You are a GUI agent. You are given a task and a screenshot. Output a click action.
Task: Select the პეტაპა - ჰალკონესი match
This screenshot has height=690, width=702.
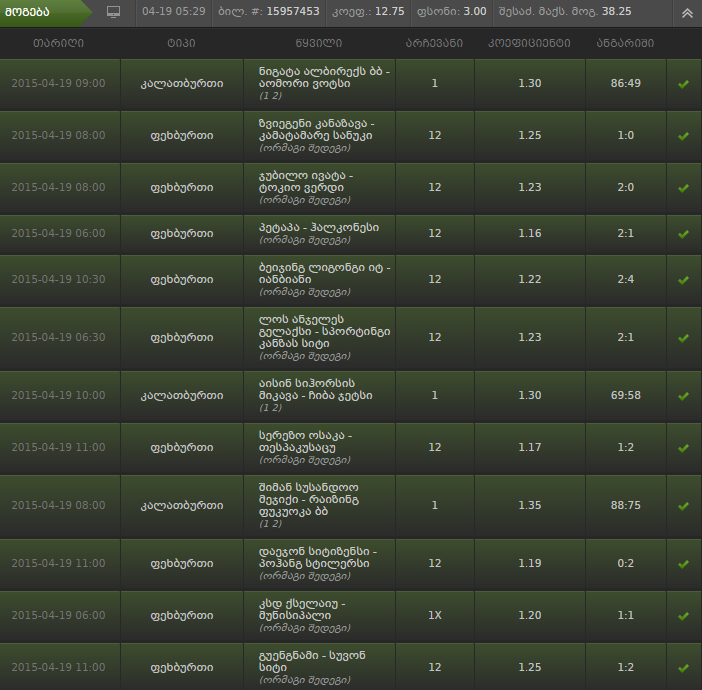pyautogui.click(x=319, y=228)
